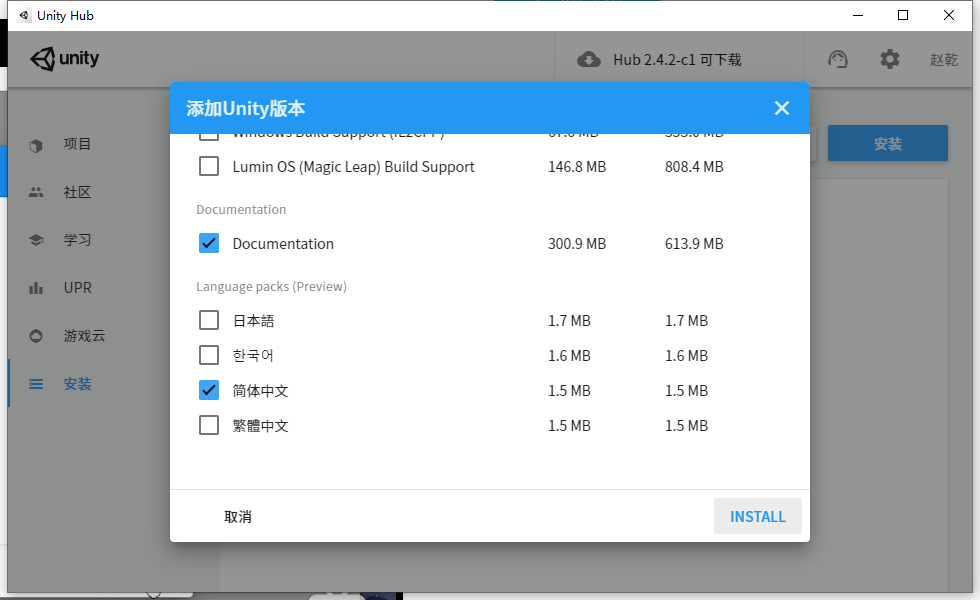Image resolution: width=980 pixels, height=600 pixels.
Task: Click the 300.9 MB download size value
Action: point(577,244)
